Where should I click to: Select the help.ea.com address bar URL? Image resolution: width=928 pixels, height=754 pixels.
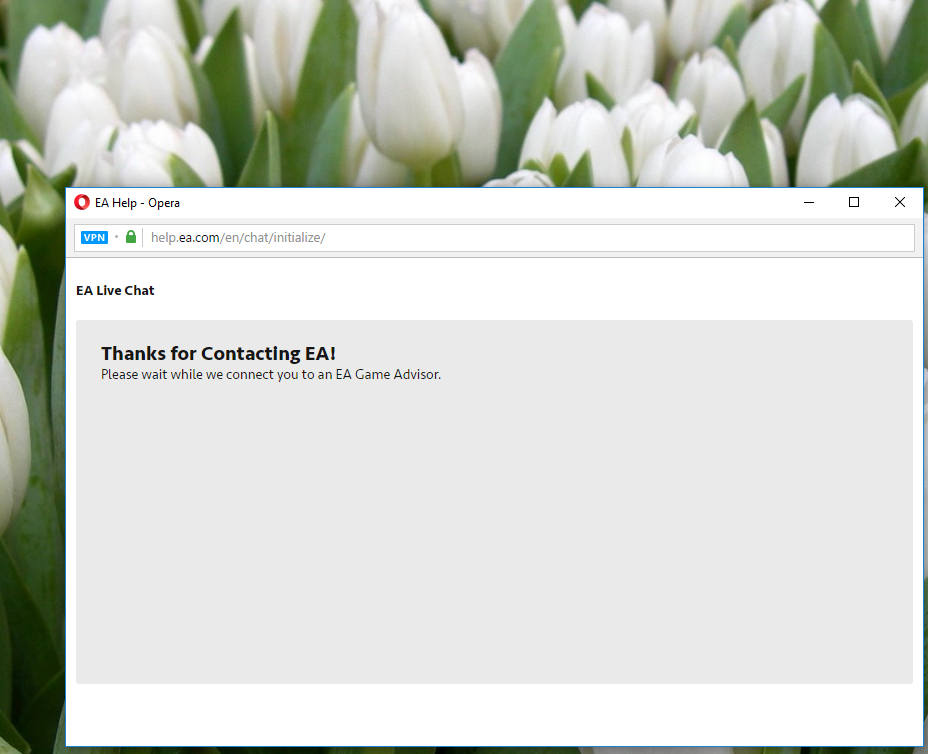(238, 237)
